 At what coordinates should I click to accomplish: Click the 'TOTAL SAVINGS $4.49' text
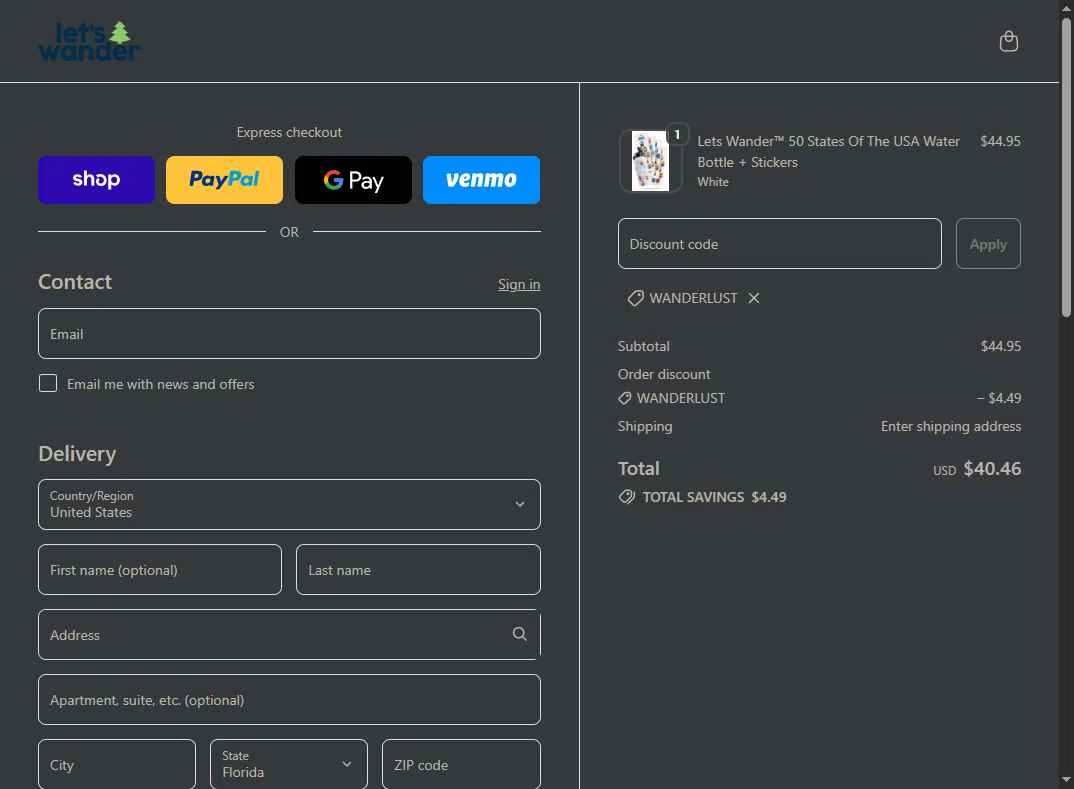714,497
